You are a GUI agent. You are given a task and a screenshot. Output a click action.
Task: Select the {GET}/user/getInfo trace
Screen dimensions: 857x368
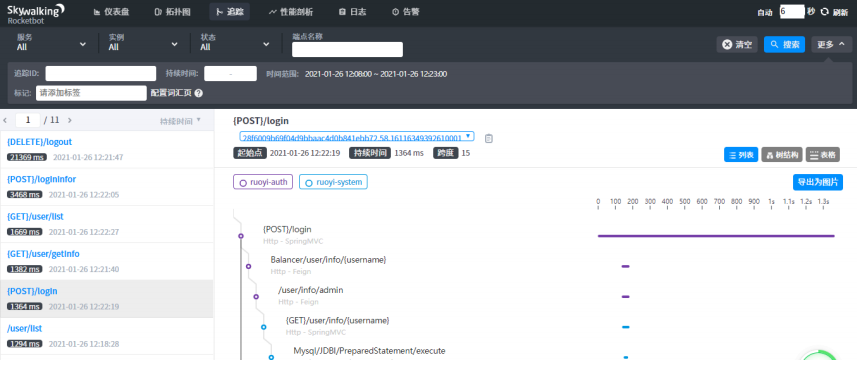click(107, 261)
